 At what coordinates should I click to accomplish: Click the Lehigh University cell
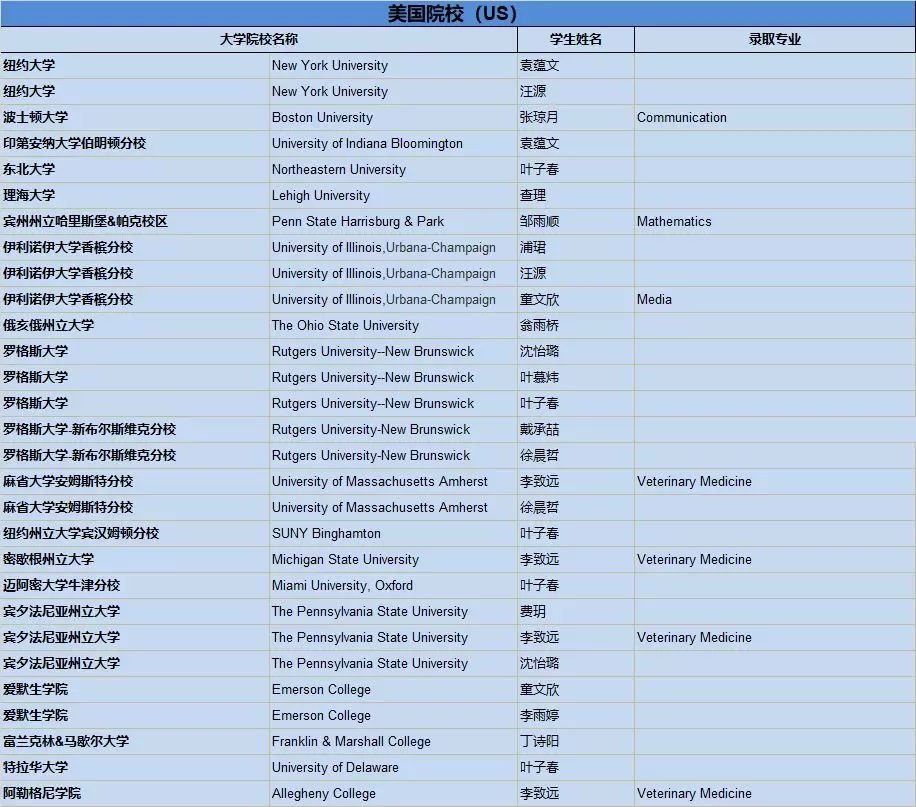(393, 195)
